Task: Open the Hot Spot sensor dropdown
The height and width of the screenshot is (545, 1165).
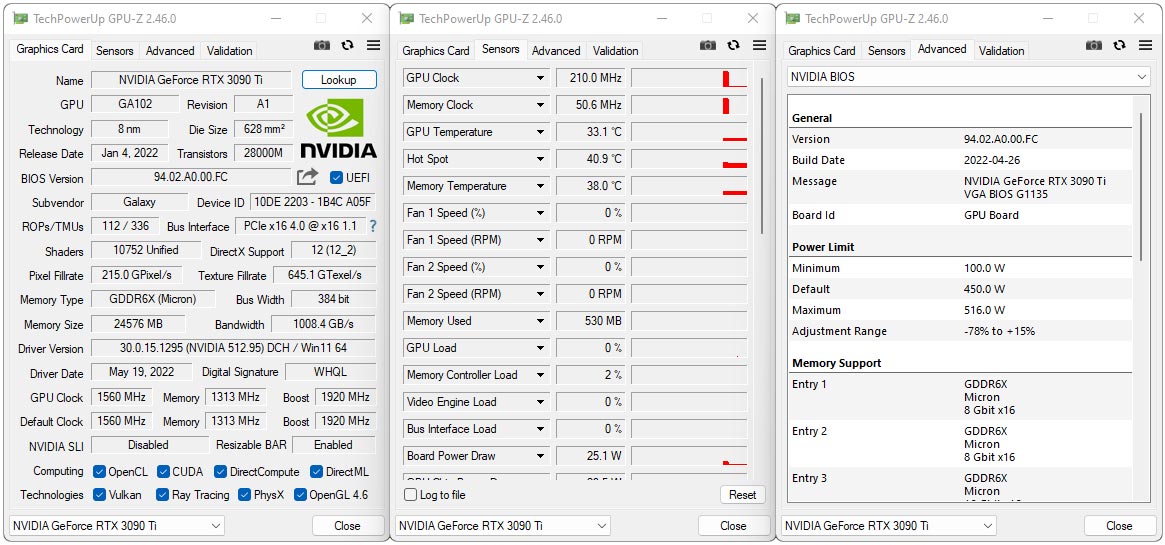Action: pos(540,159)
